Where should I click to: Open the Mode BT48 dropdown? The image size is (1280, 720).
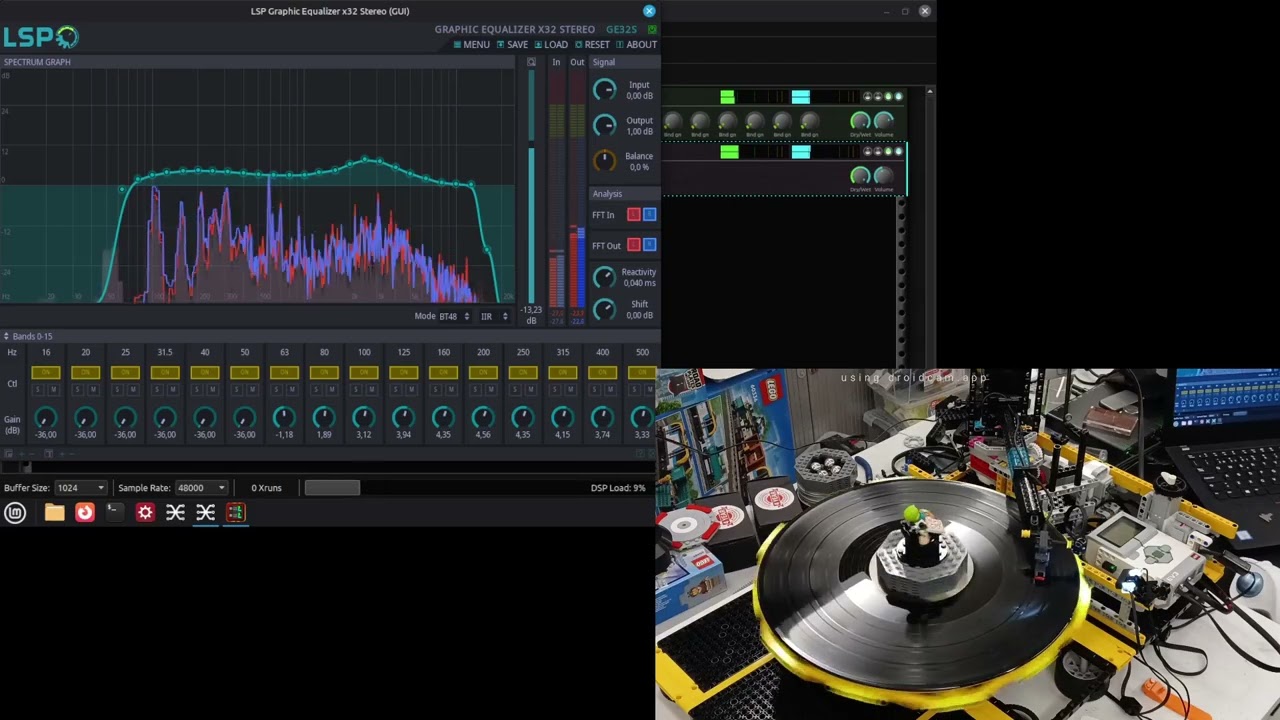click(x=455, y=317)
